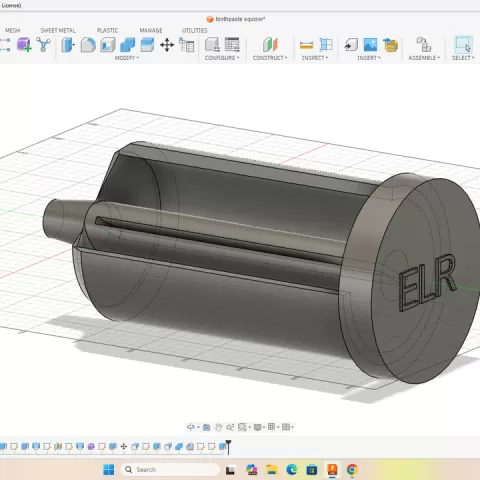Select the toothpaste squiser document tab
The height and width of the screenshot is (480, 480).
tap(236, 19)
